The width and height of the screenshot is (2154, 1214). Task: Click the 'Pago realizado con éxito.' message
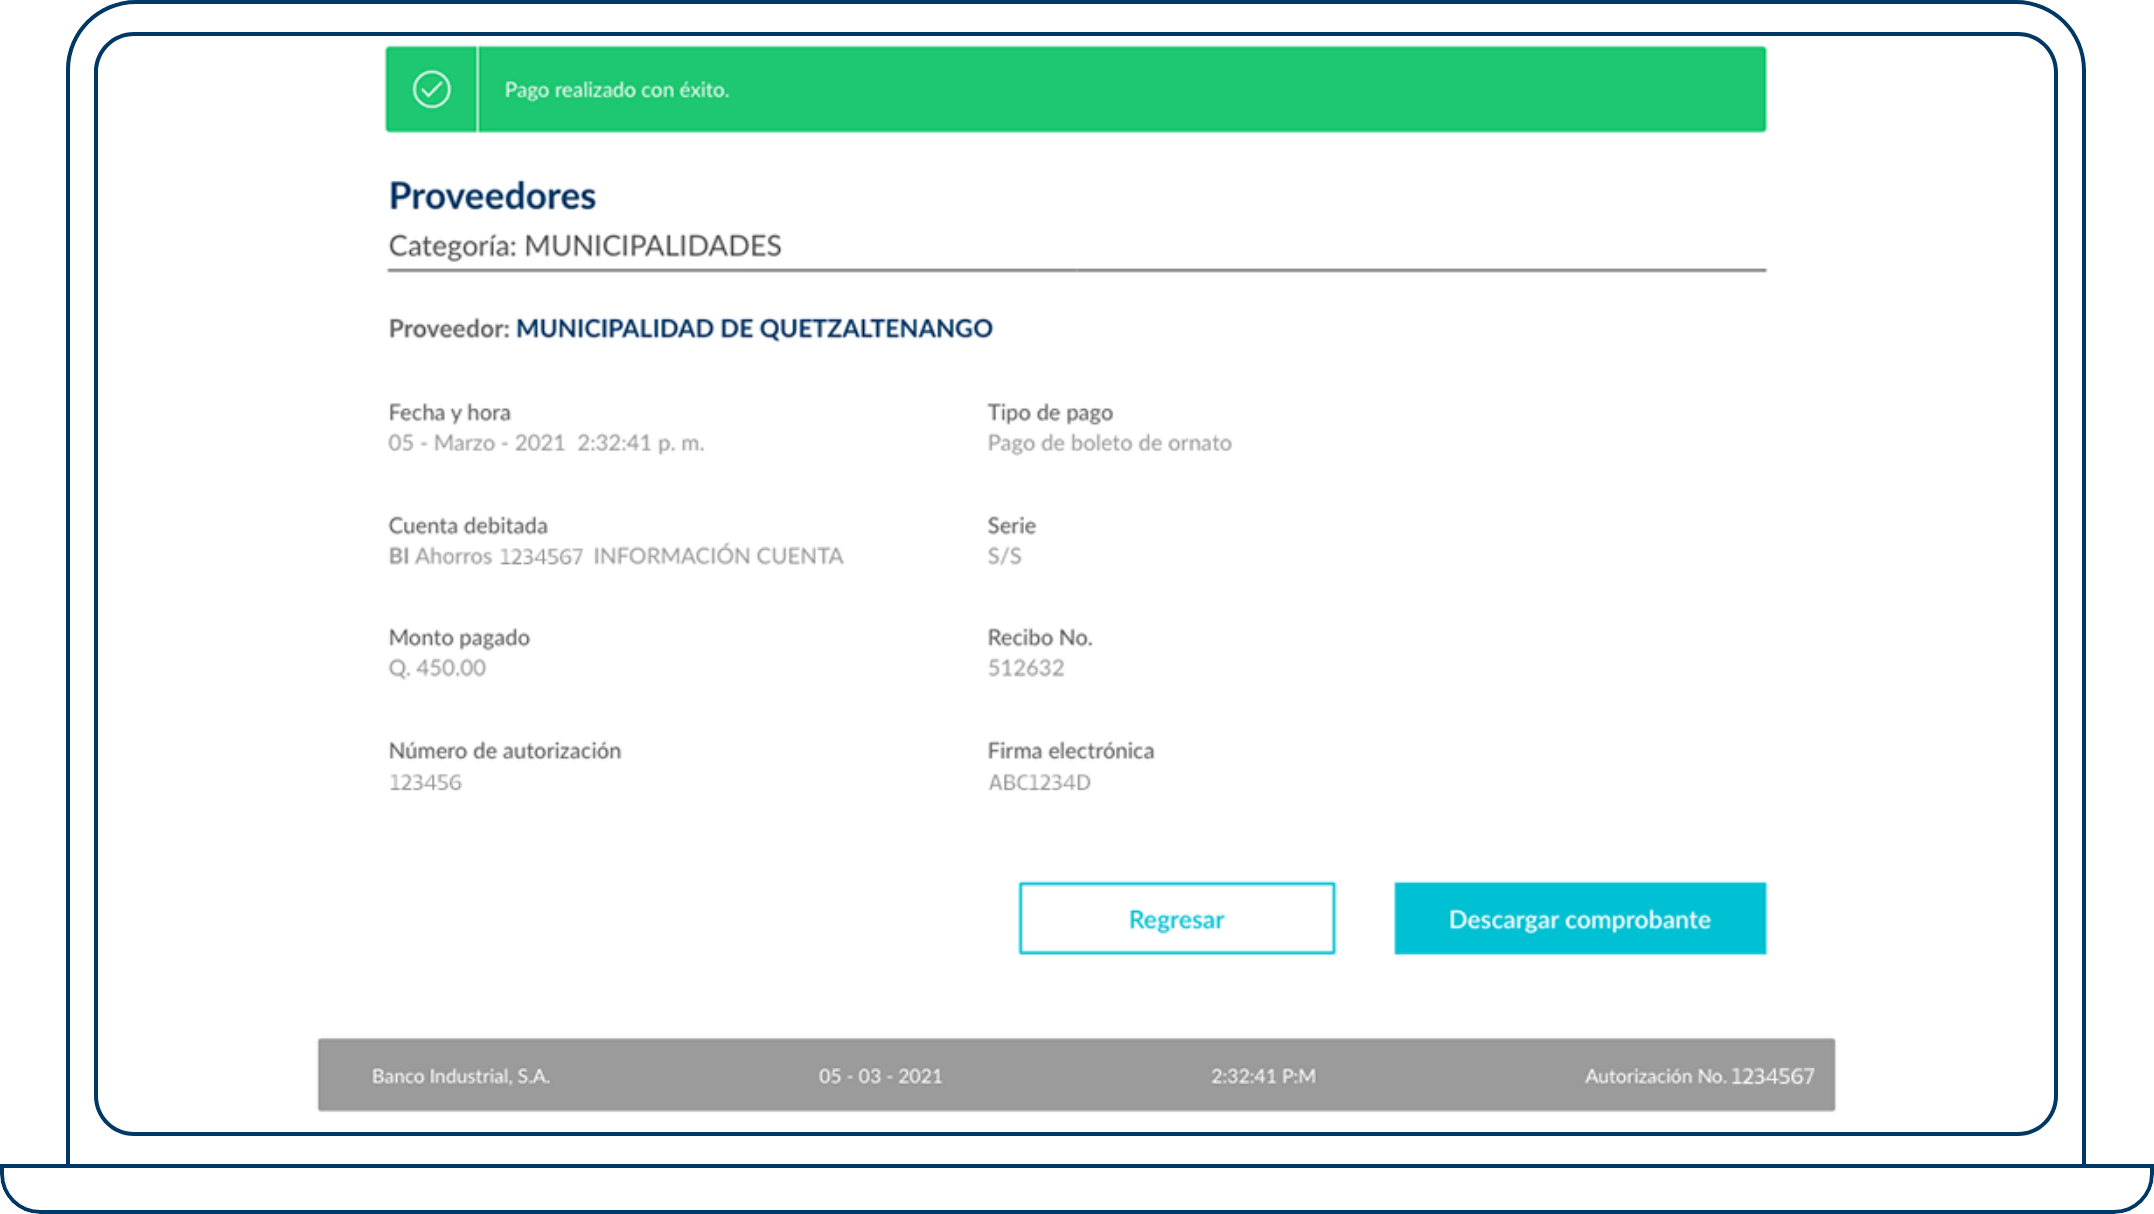pyautogui.click(x=617, y=90)
